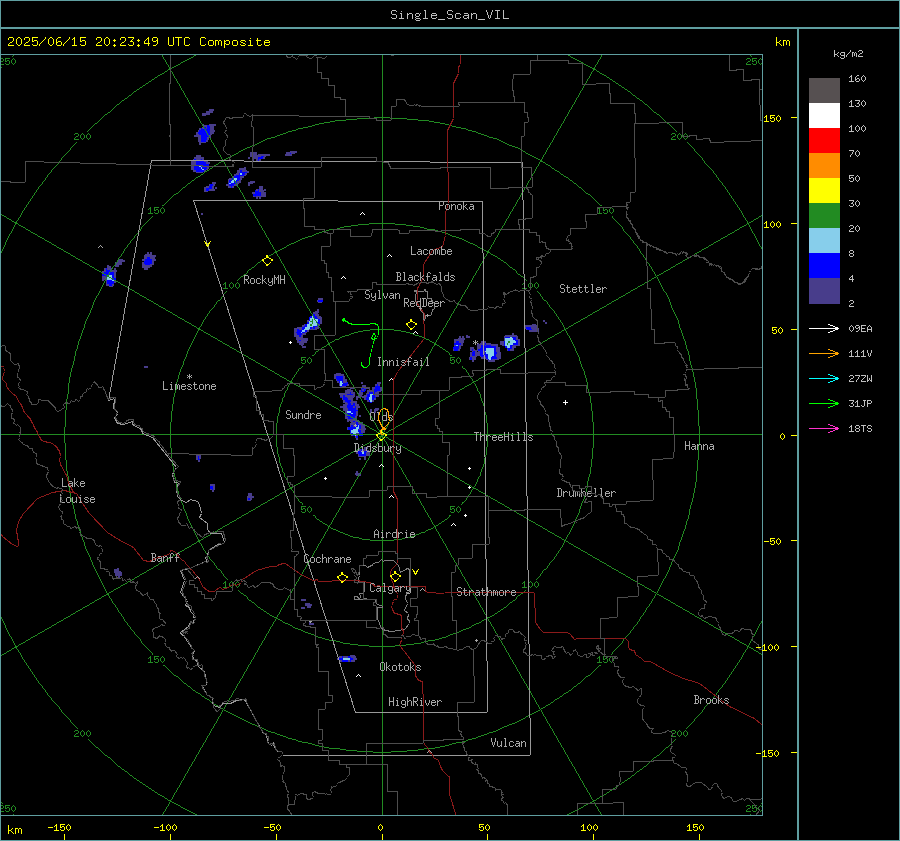Click the kg/m2 units label
The height and width of the screenshot is (841, 900).
point(848,54)
